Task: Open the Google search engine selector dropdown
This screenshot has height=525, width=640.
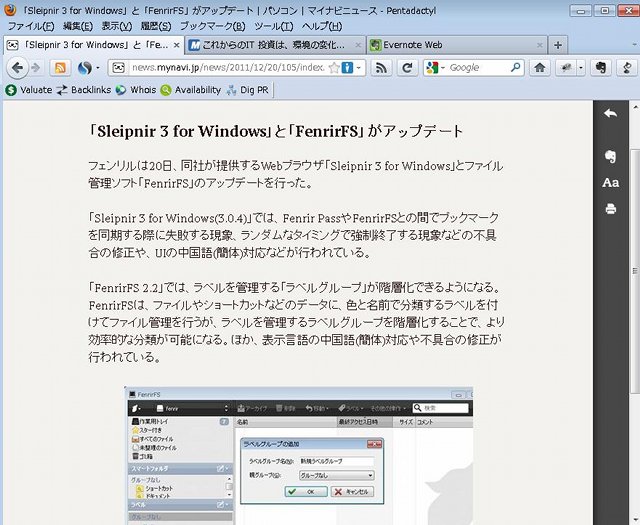Action: click(x=435, y=68)
